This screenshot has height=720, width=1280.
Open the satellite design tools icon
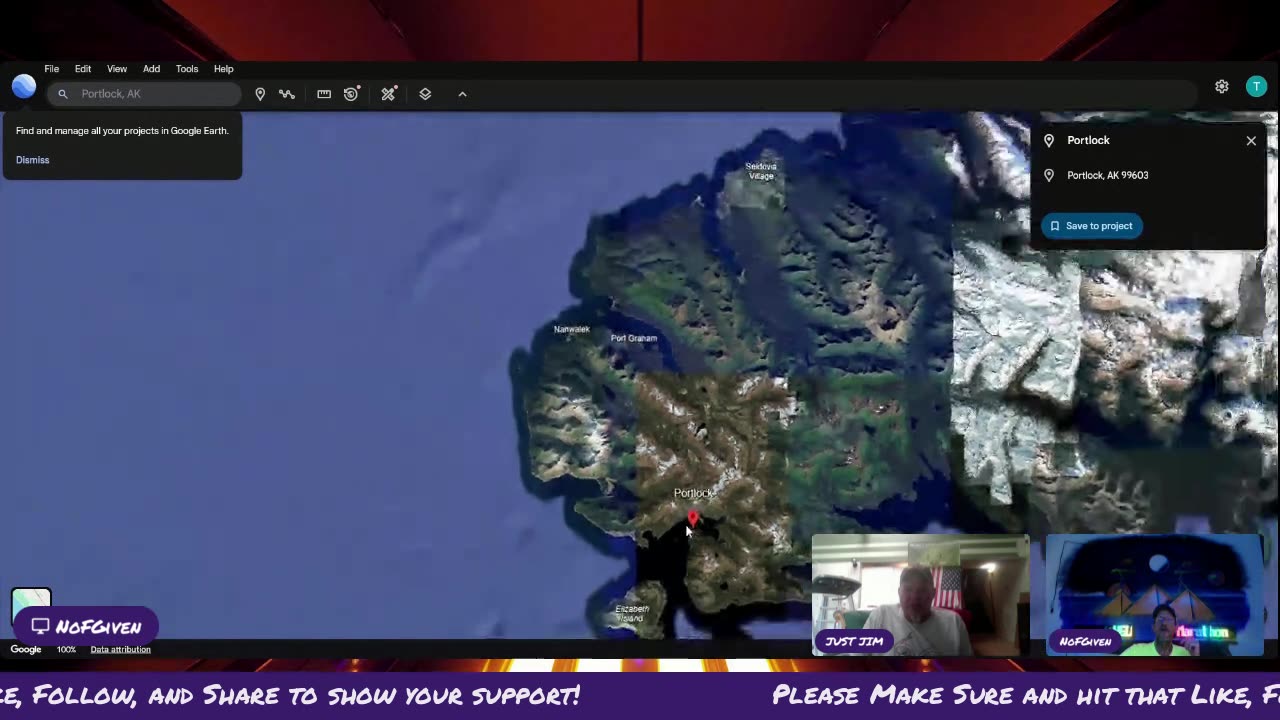[x=389, y=94]
